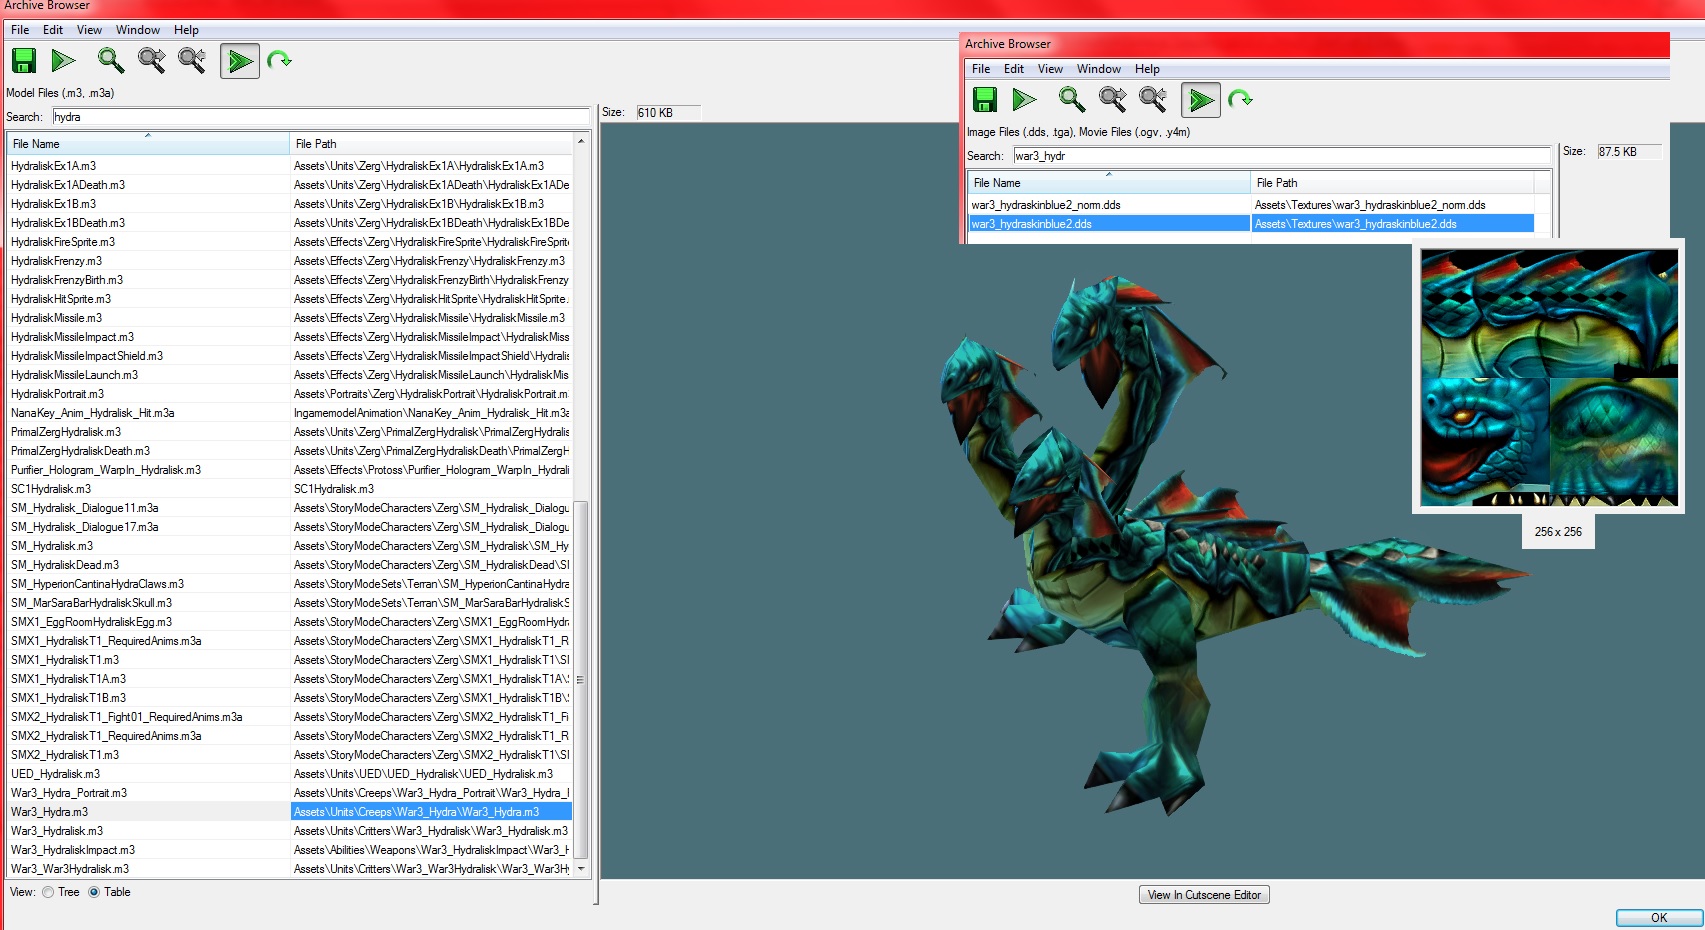Click the magnifier with left arrow in the Image Files window

click(x=1152, y=99)
